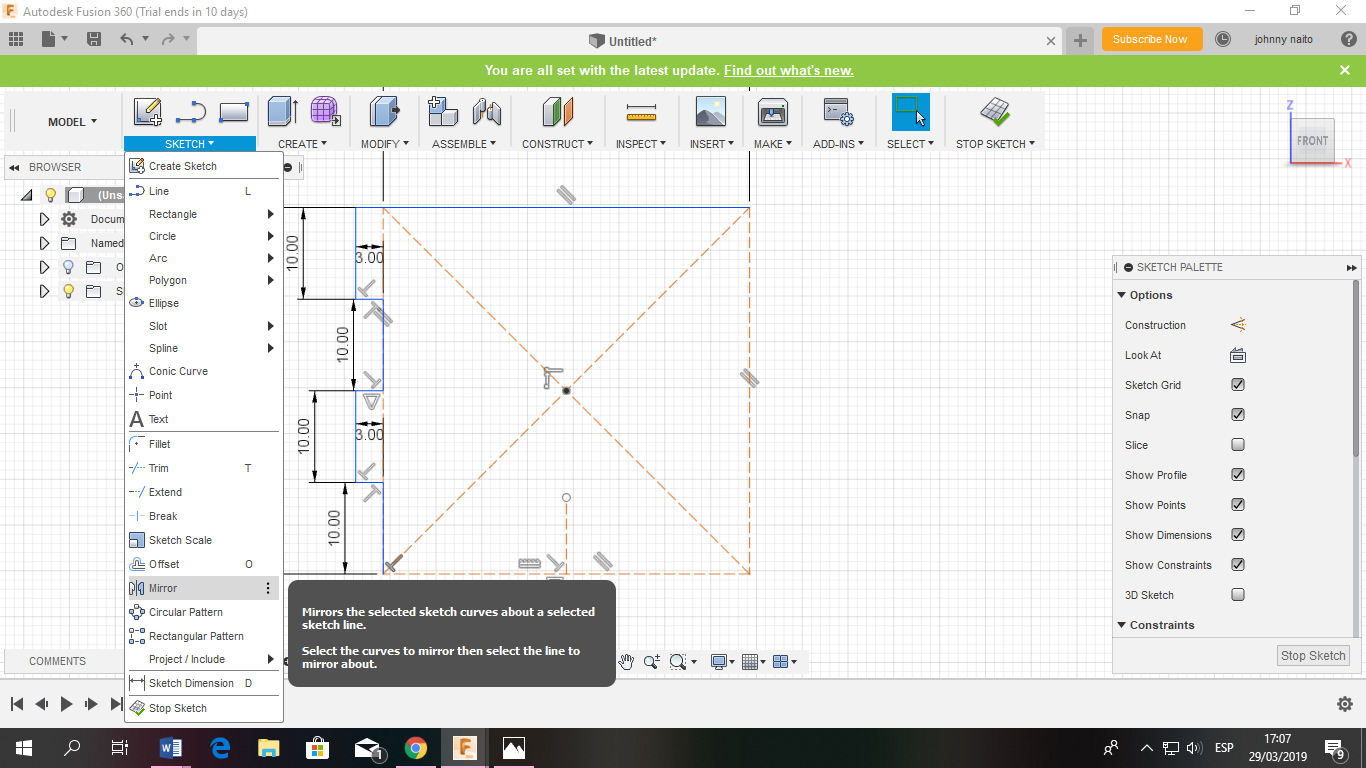Click the timeline play button

pos(66,704)
